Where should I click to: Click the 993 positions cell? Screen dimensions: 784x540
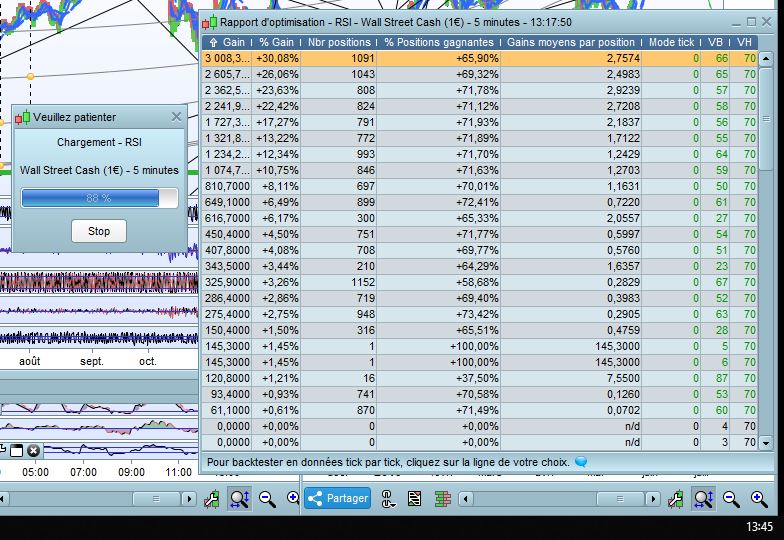(x=339, y=154)
